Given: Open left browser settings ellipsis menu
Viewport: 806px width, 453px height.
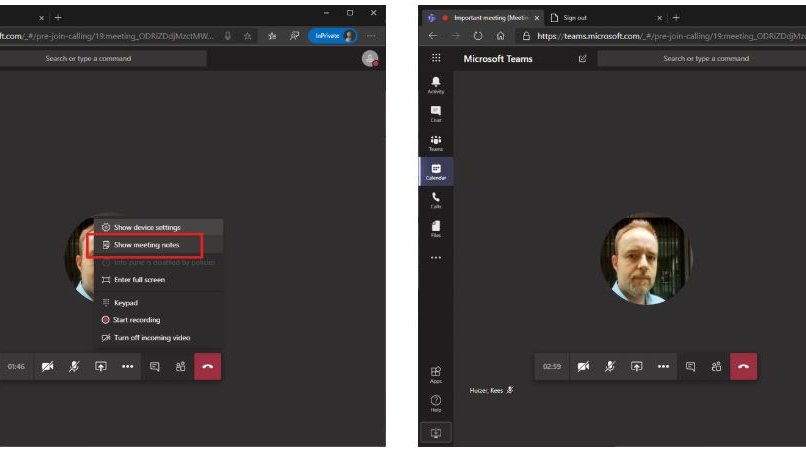Looking at the screenshot, I should [371, 36].
